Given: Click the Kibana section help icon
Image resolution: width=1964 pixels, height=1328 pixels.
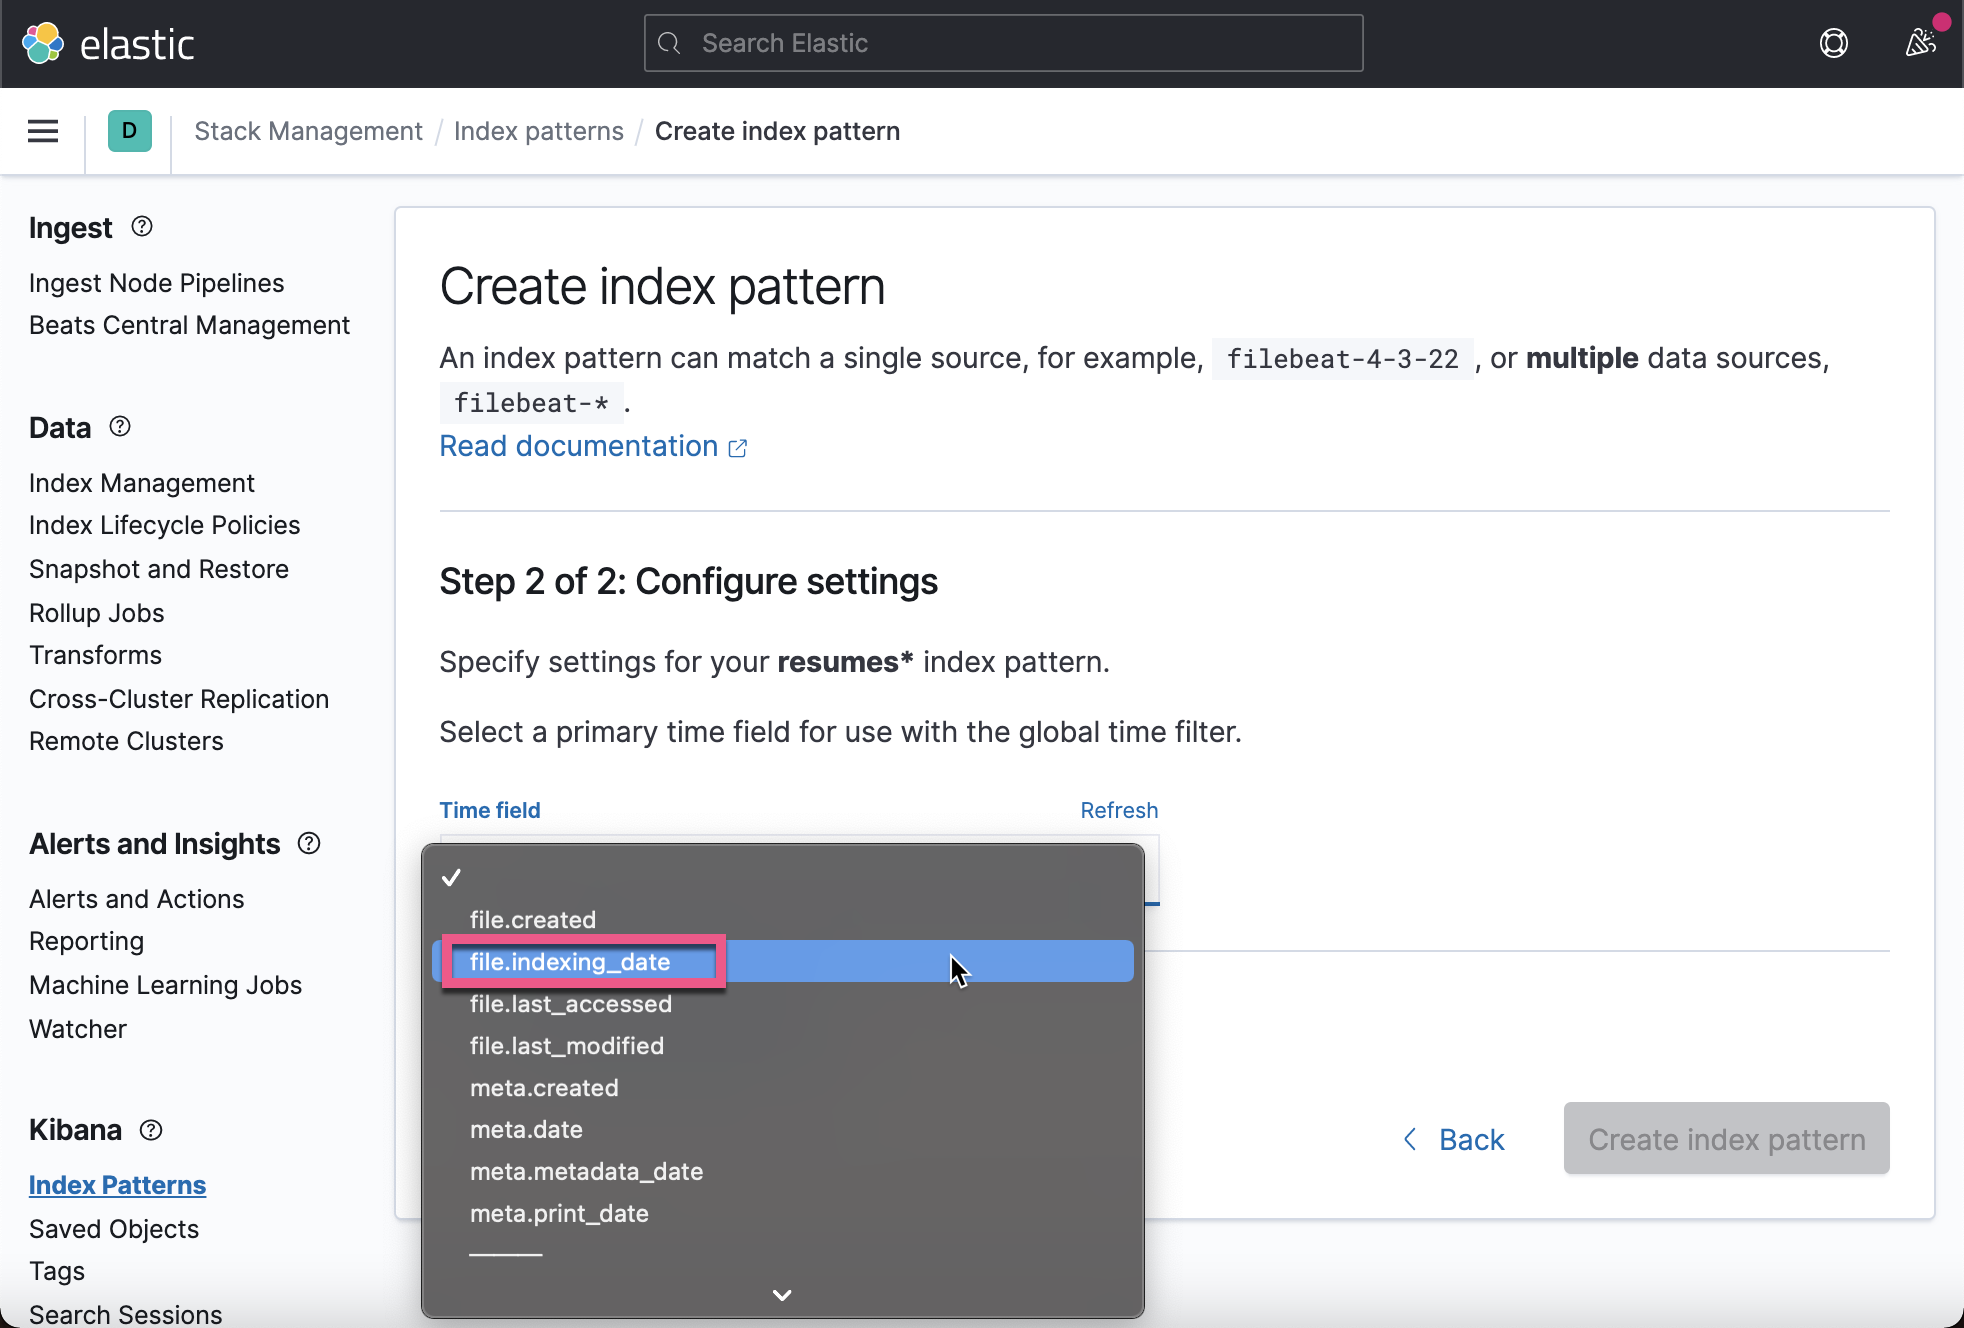Looking at the screenshot, I should (x=151, y=1130).
